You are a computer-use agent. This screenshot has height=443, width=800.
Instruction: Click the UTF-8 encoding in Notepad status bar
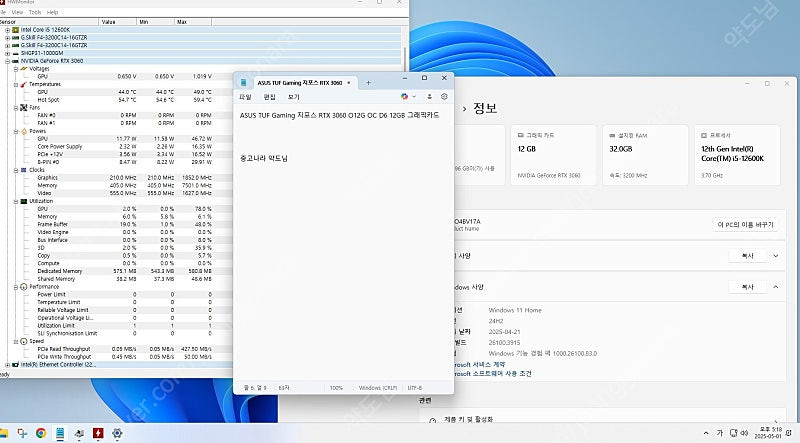click(414, 388)
